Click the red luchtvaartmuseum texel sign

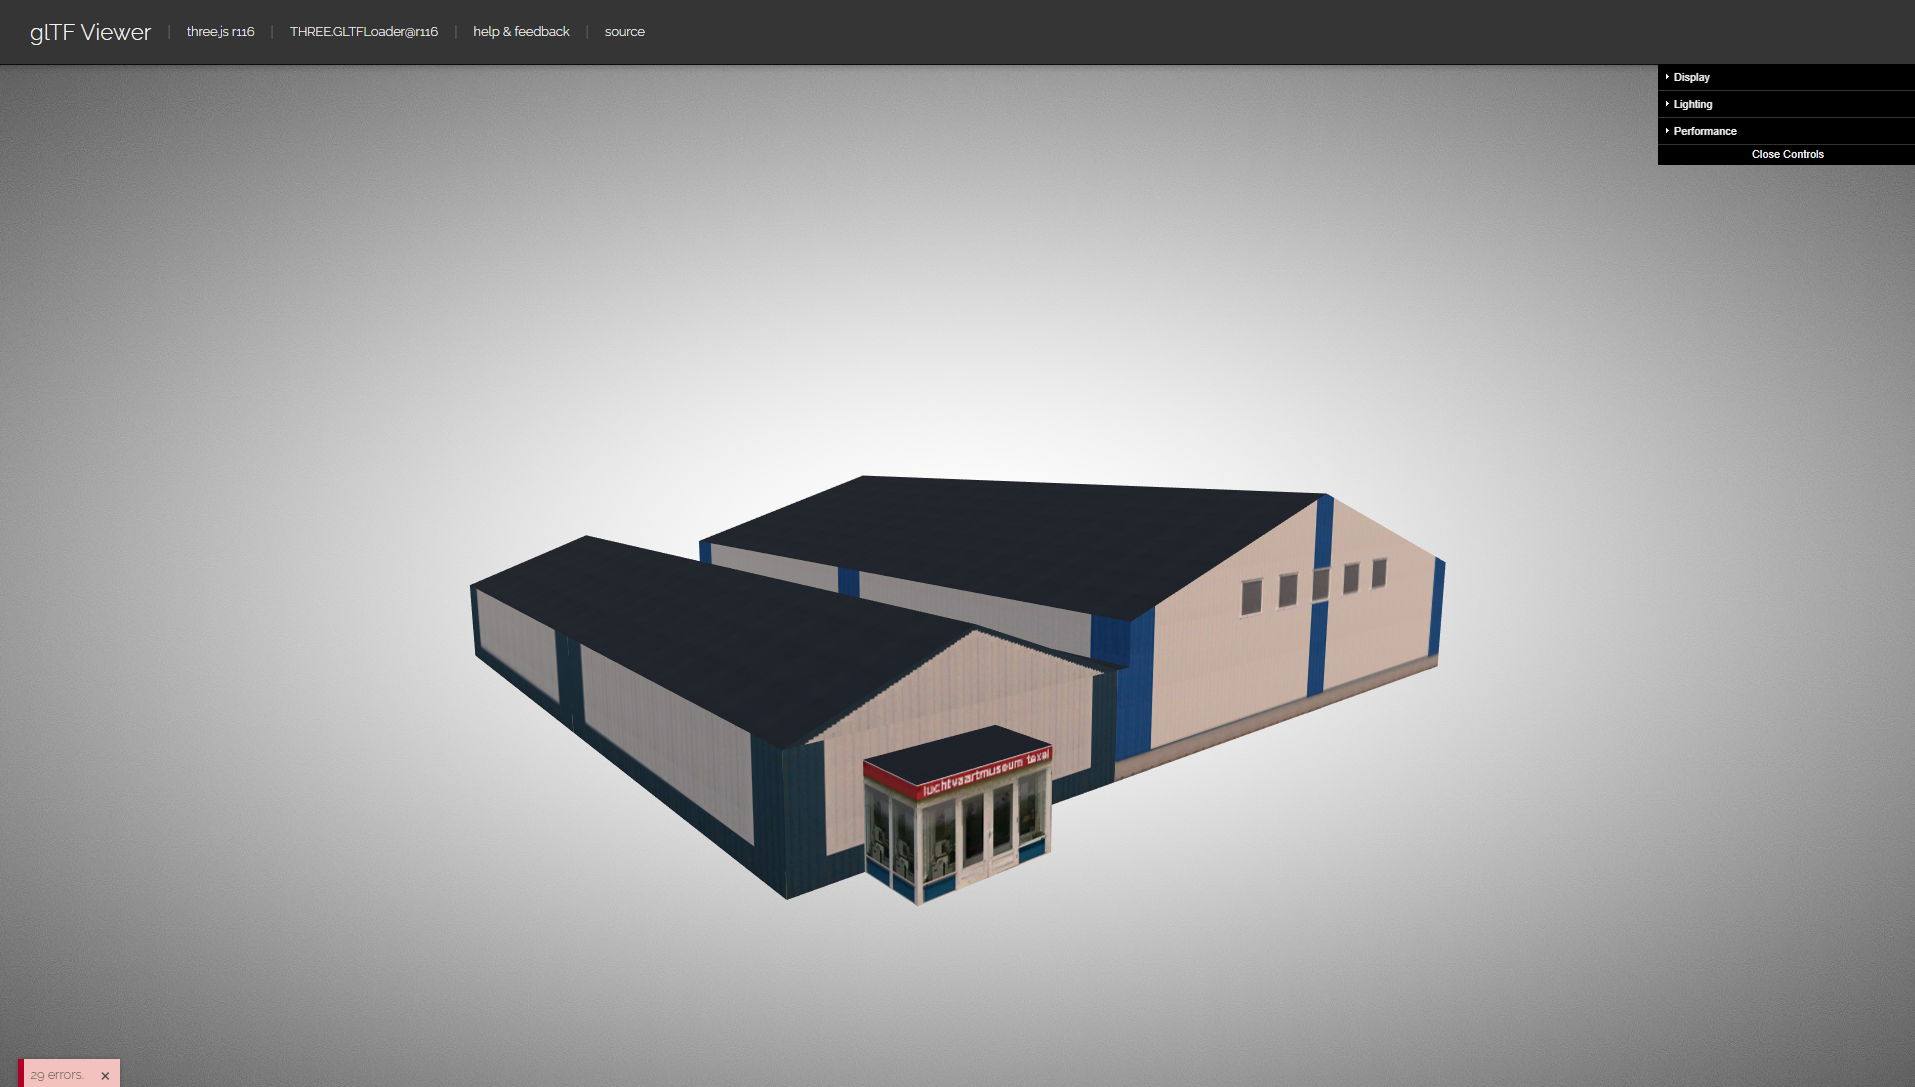983,773
